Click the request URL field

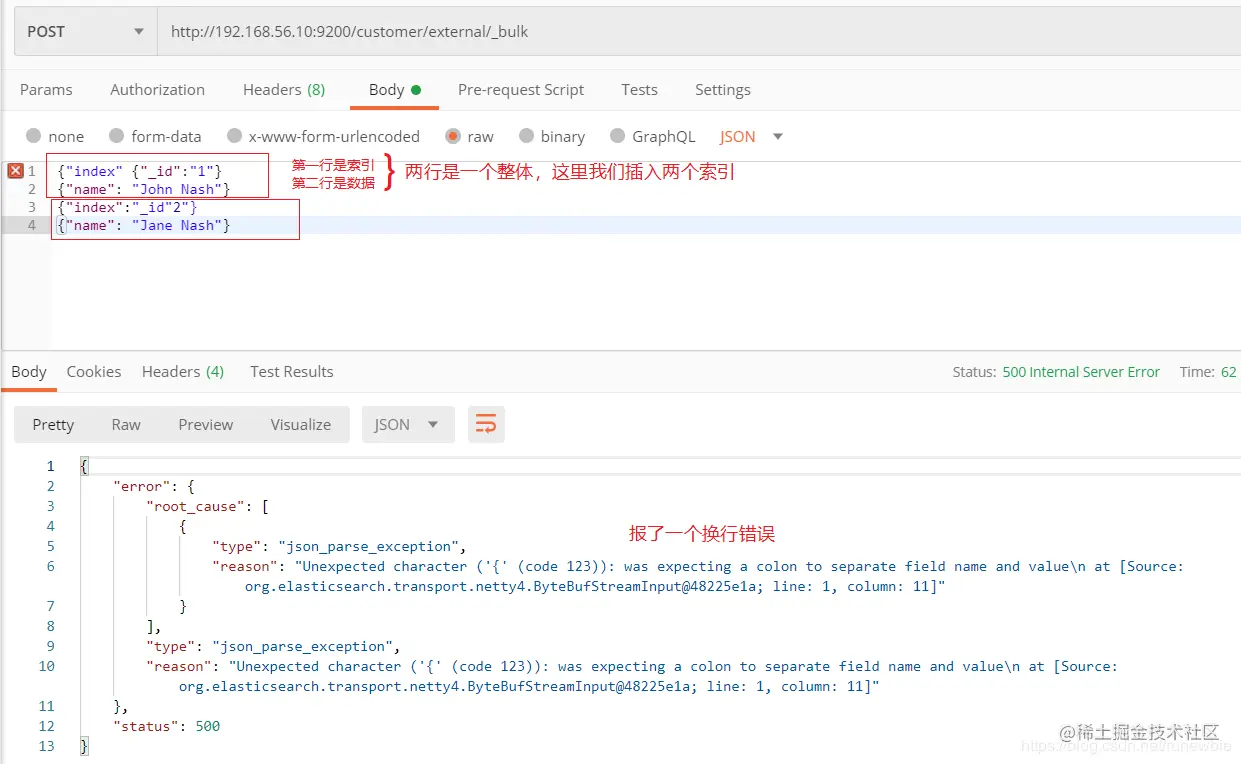point(699,32)
